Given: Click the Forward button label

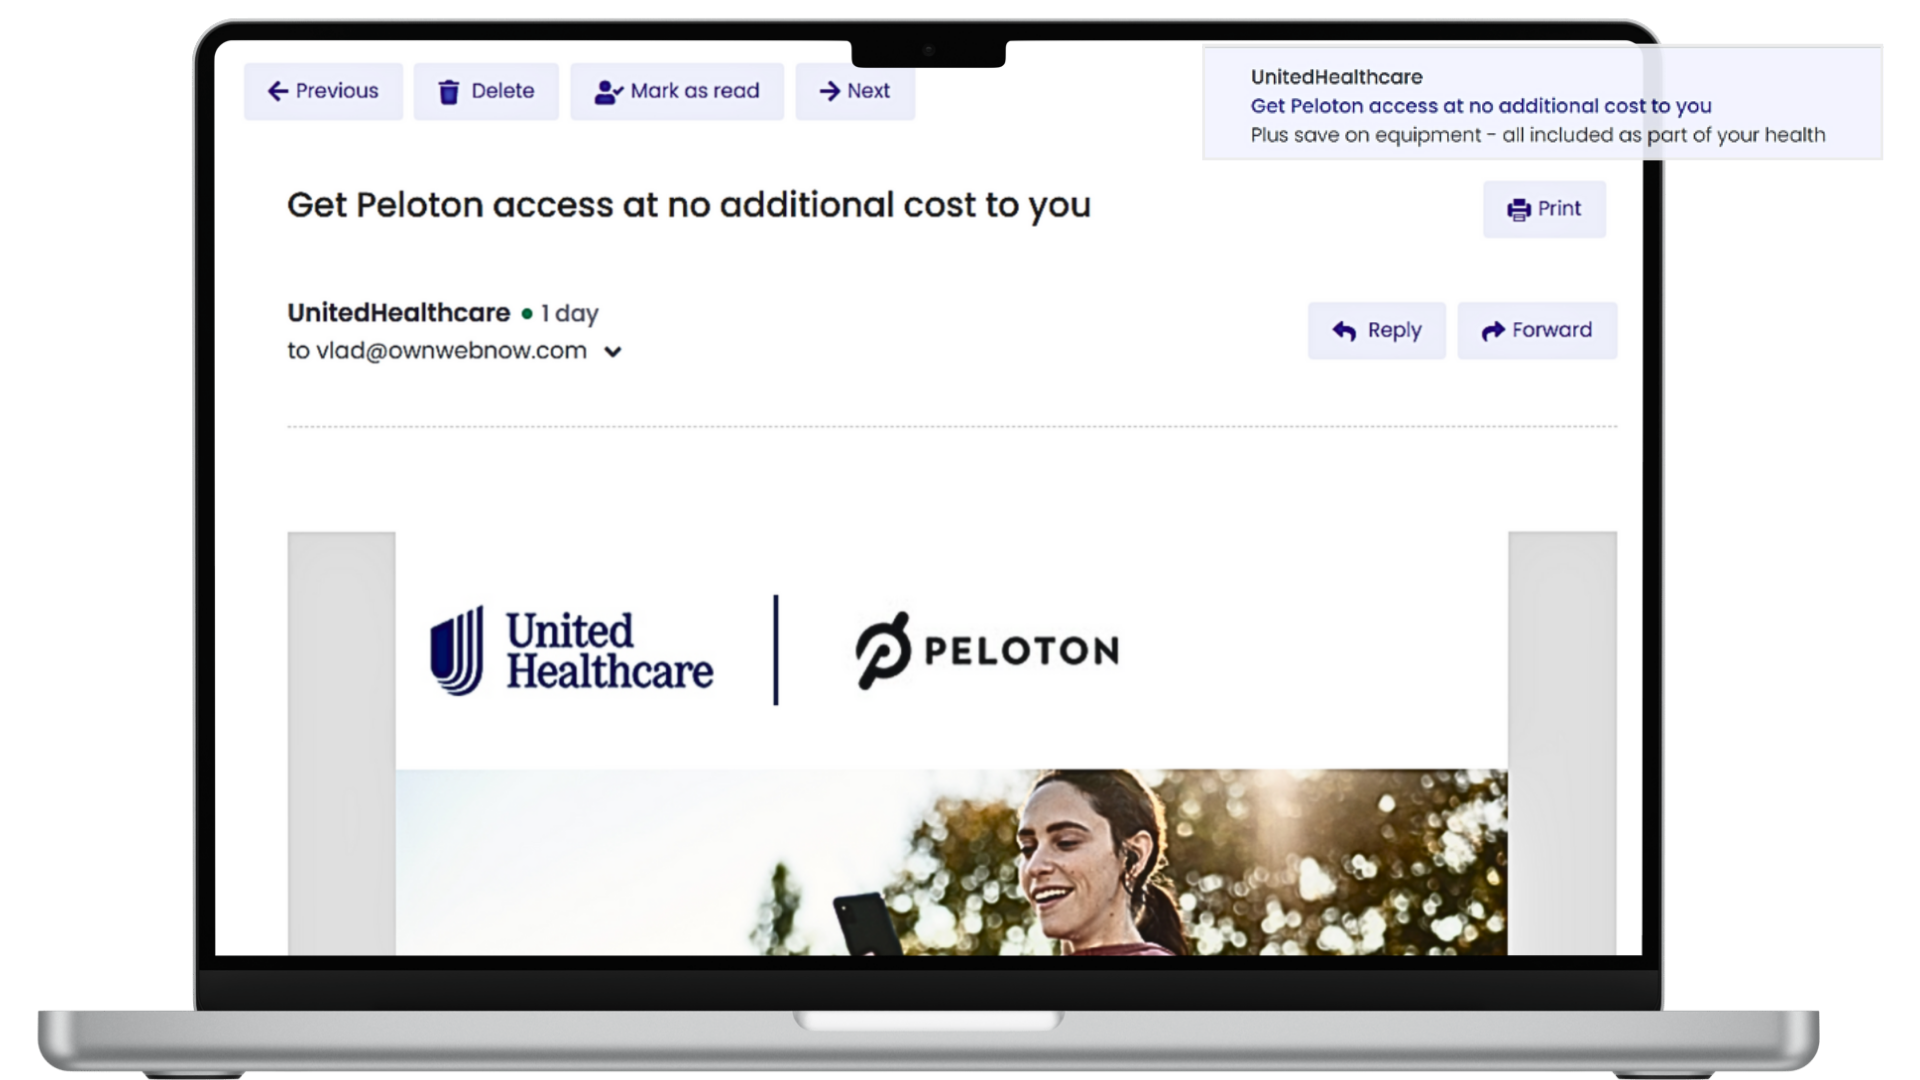Looking at the screenshot, I should 1551,330.
